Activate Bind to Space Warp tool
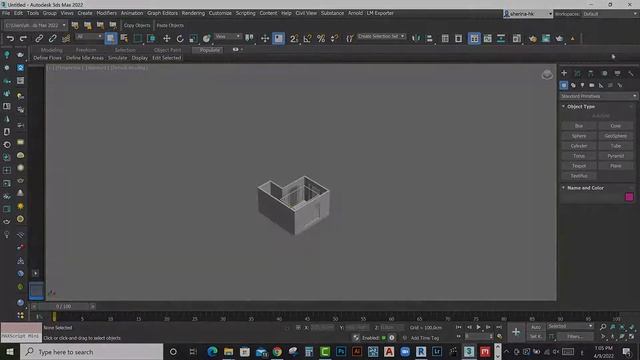 [x=66, y=38]
